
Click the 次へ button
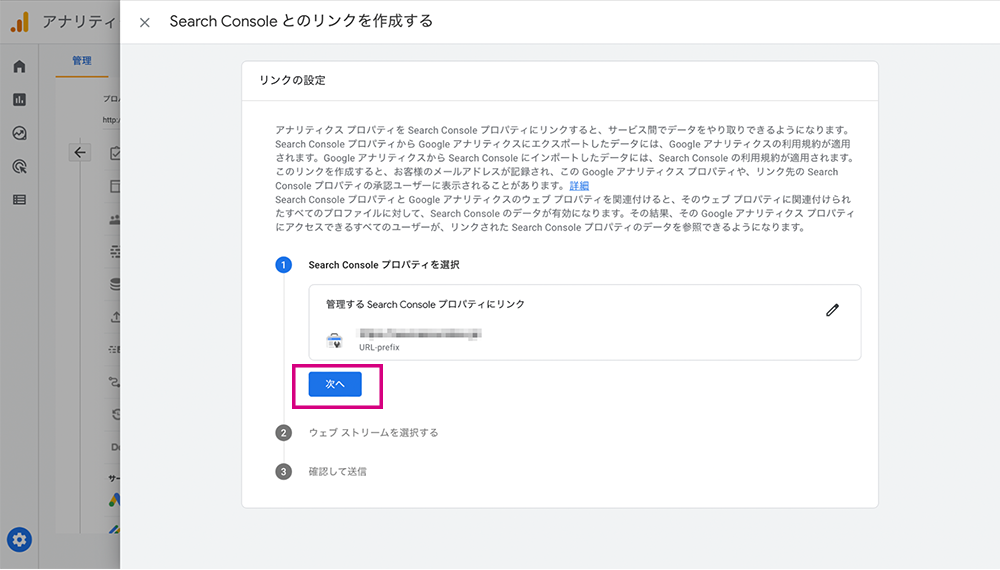(335, 384)
